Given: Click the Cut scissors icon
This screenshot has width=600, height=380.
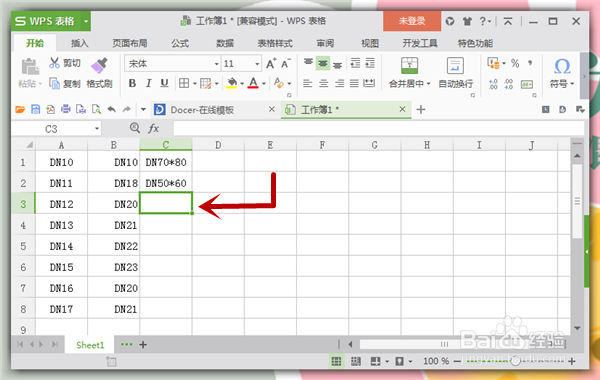Looking at the screenshot, I should (54, 63).
